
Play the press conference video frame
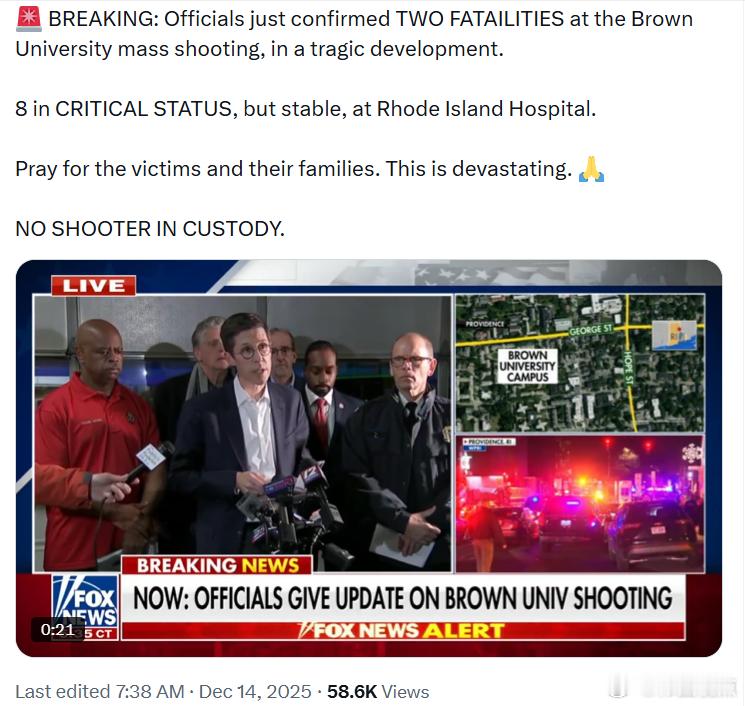pyautogui.click(x=242, y=433)
